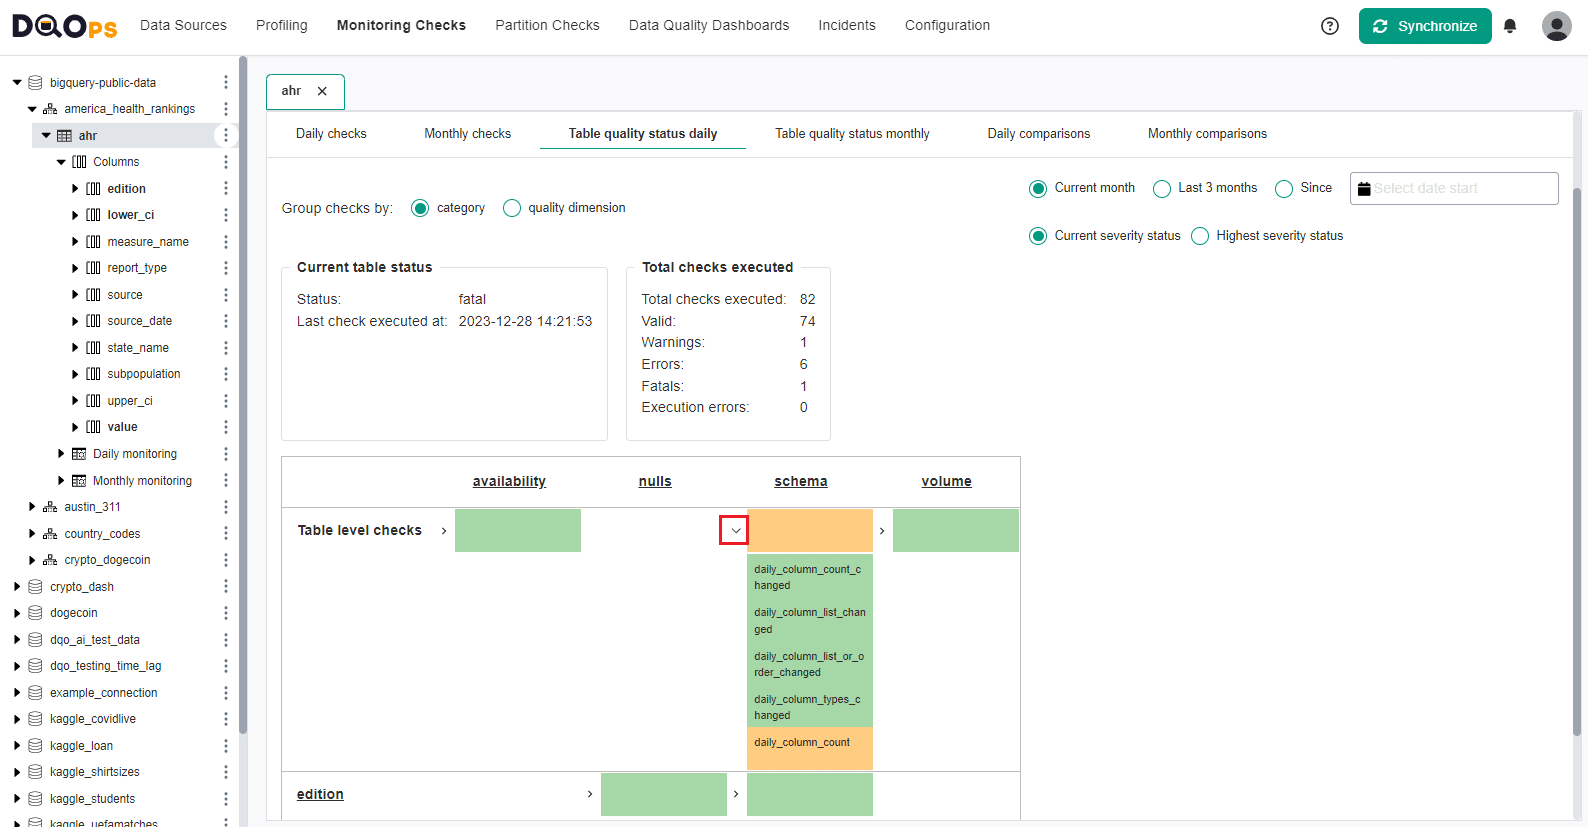This screenshot has height=827, width=1588.
Task: Click the schema icon of austin_311
Action: [50, 507]
